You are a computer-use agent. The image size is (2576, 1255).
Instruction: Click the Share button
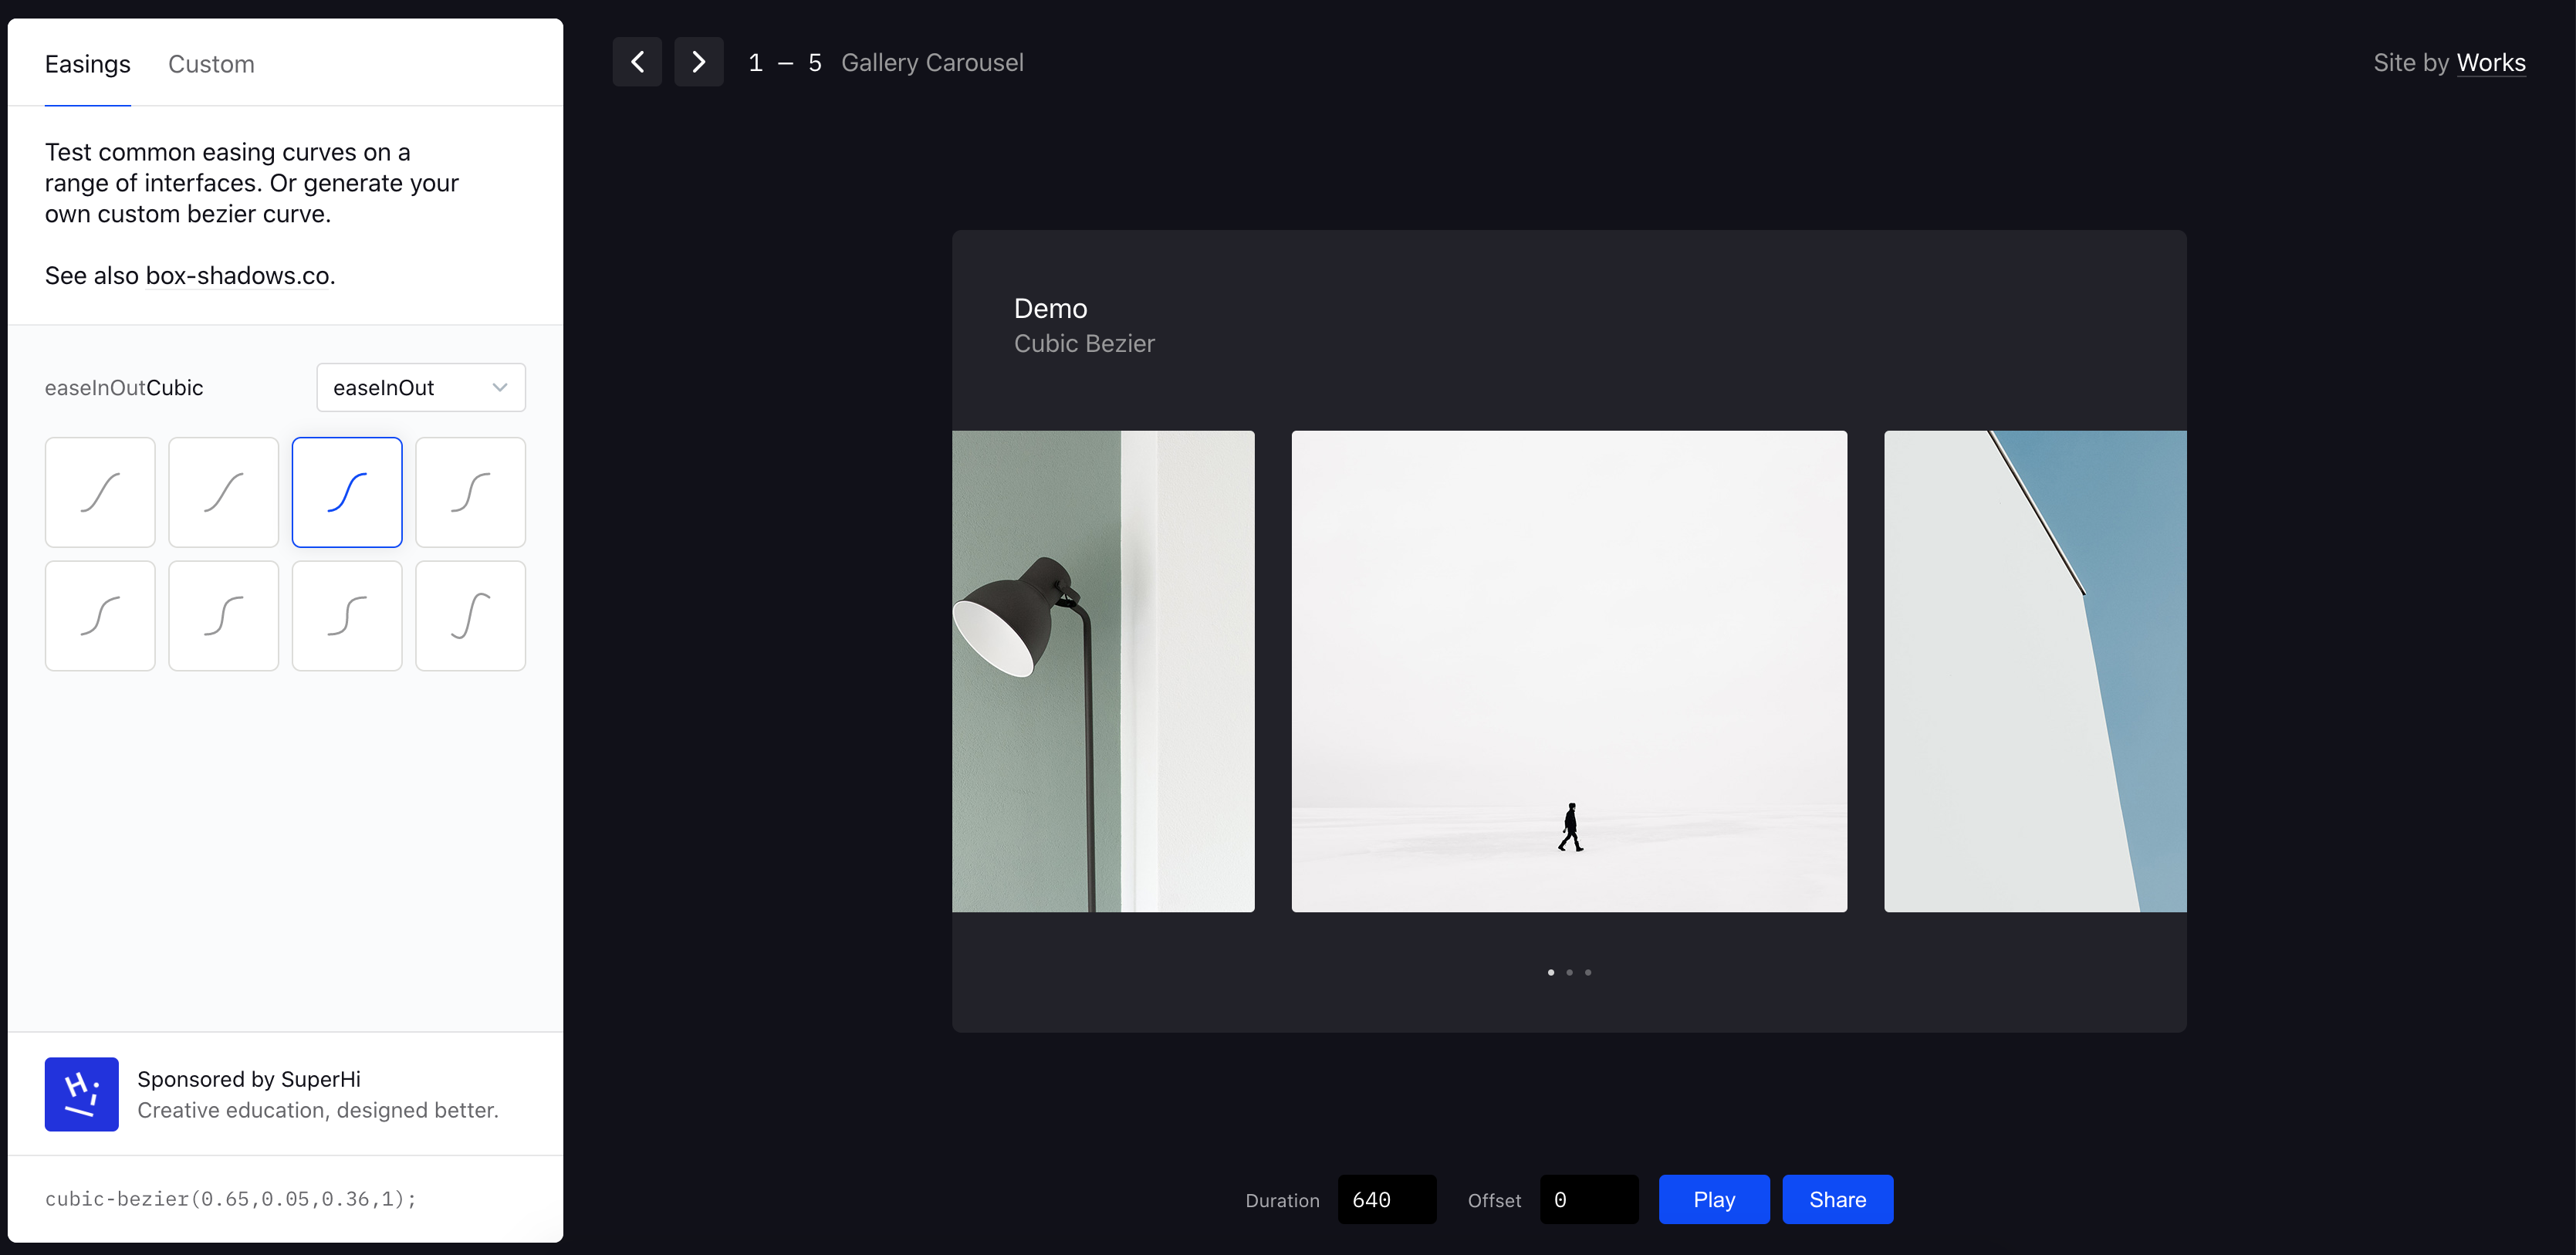pos(1837,1199)
